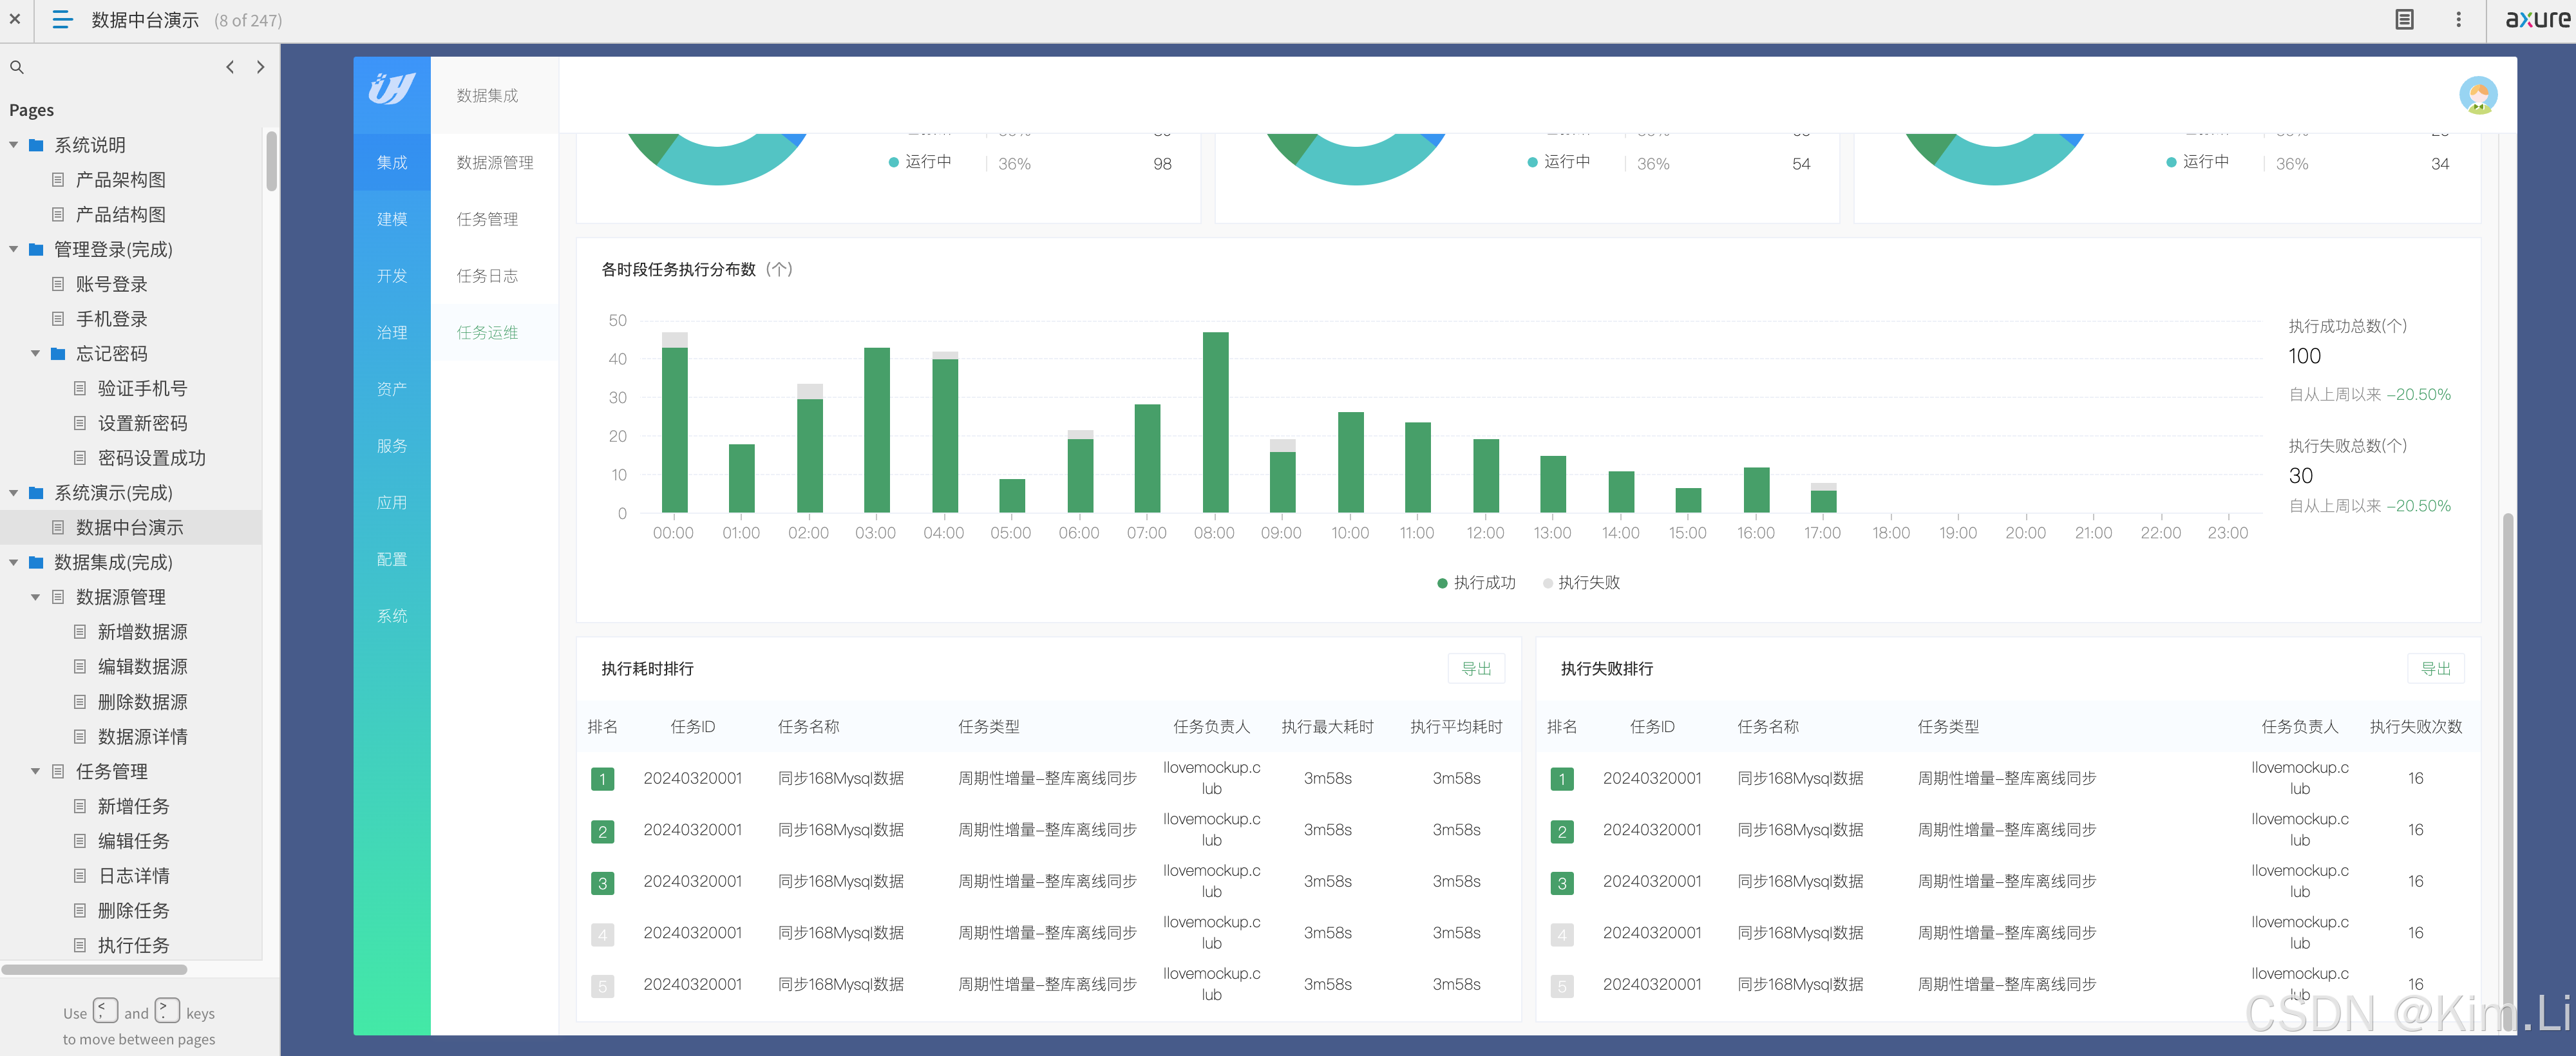Click the 执行失败次数 column header
This screenshot has height=1056, width=2576.
[2415, 727]
